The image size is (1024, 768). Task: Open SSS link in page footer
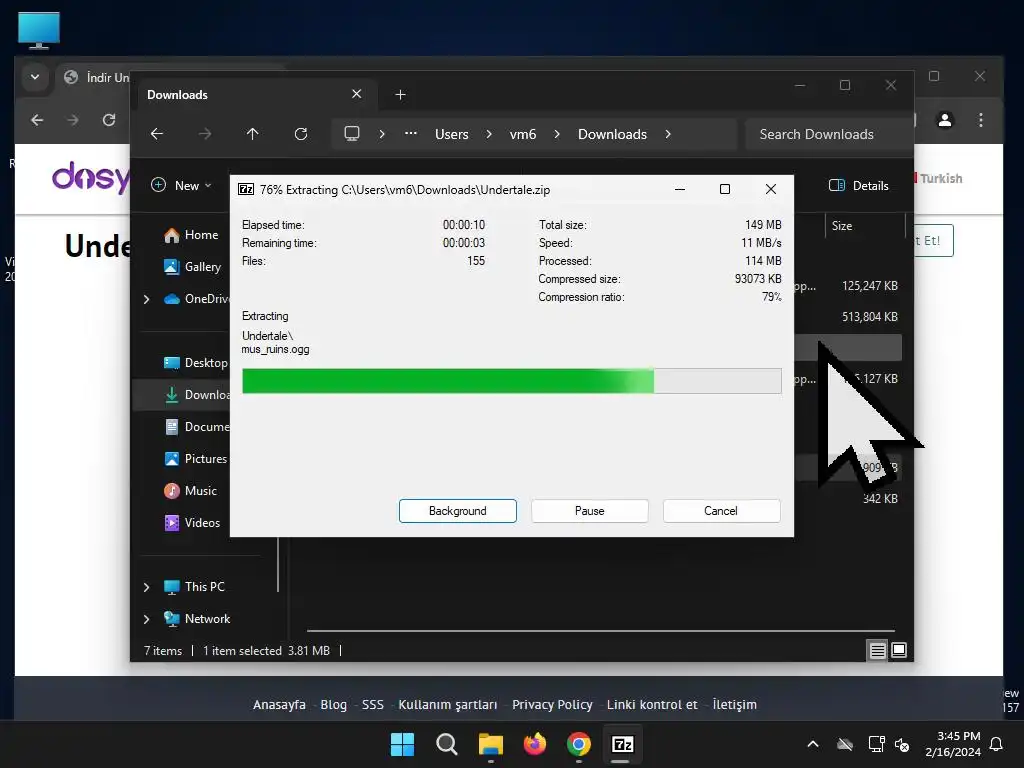(373, 705)
